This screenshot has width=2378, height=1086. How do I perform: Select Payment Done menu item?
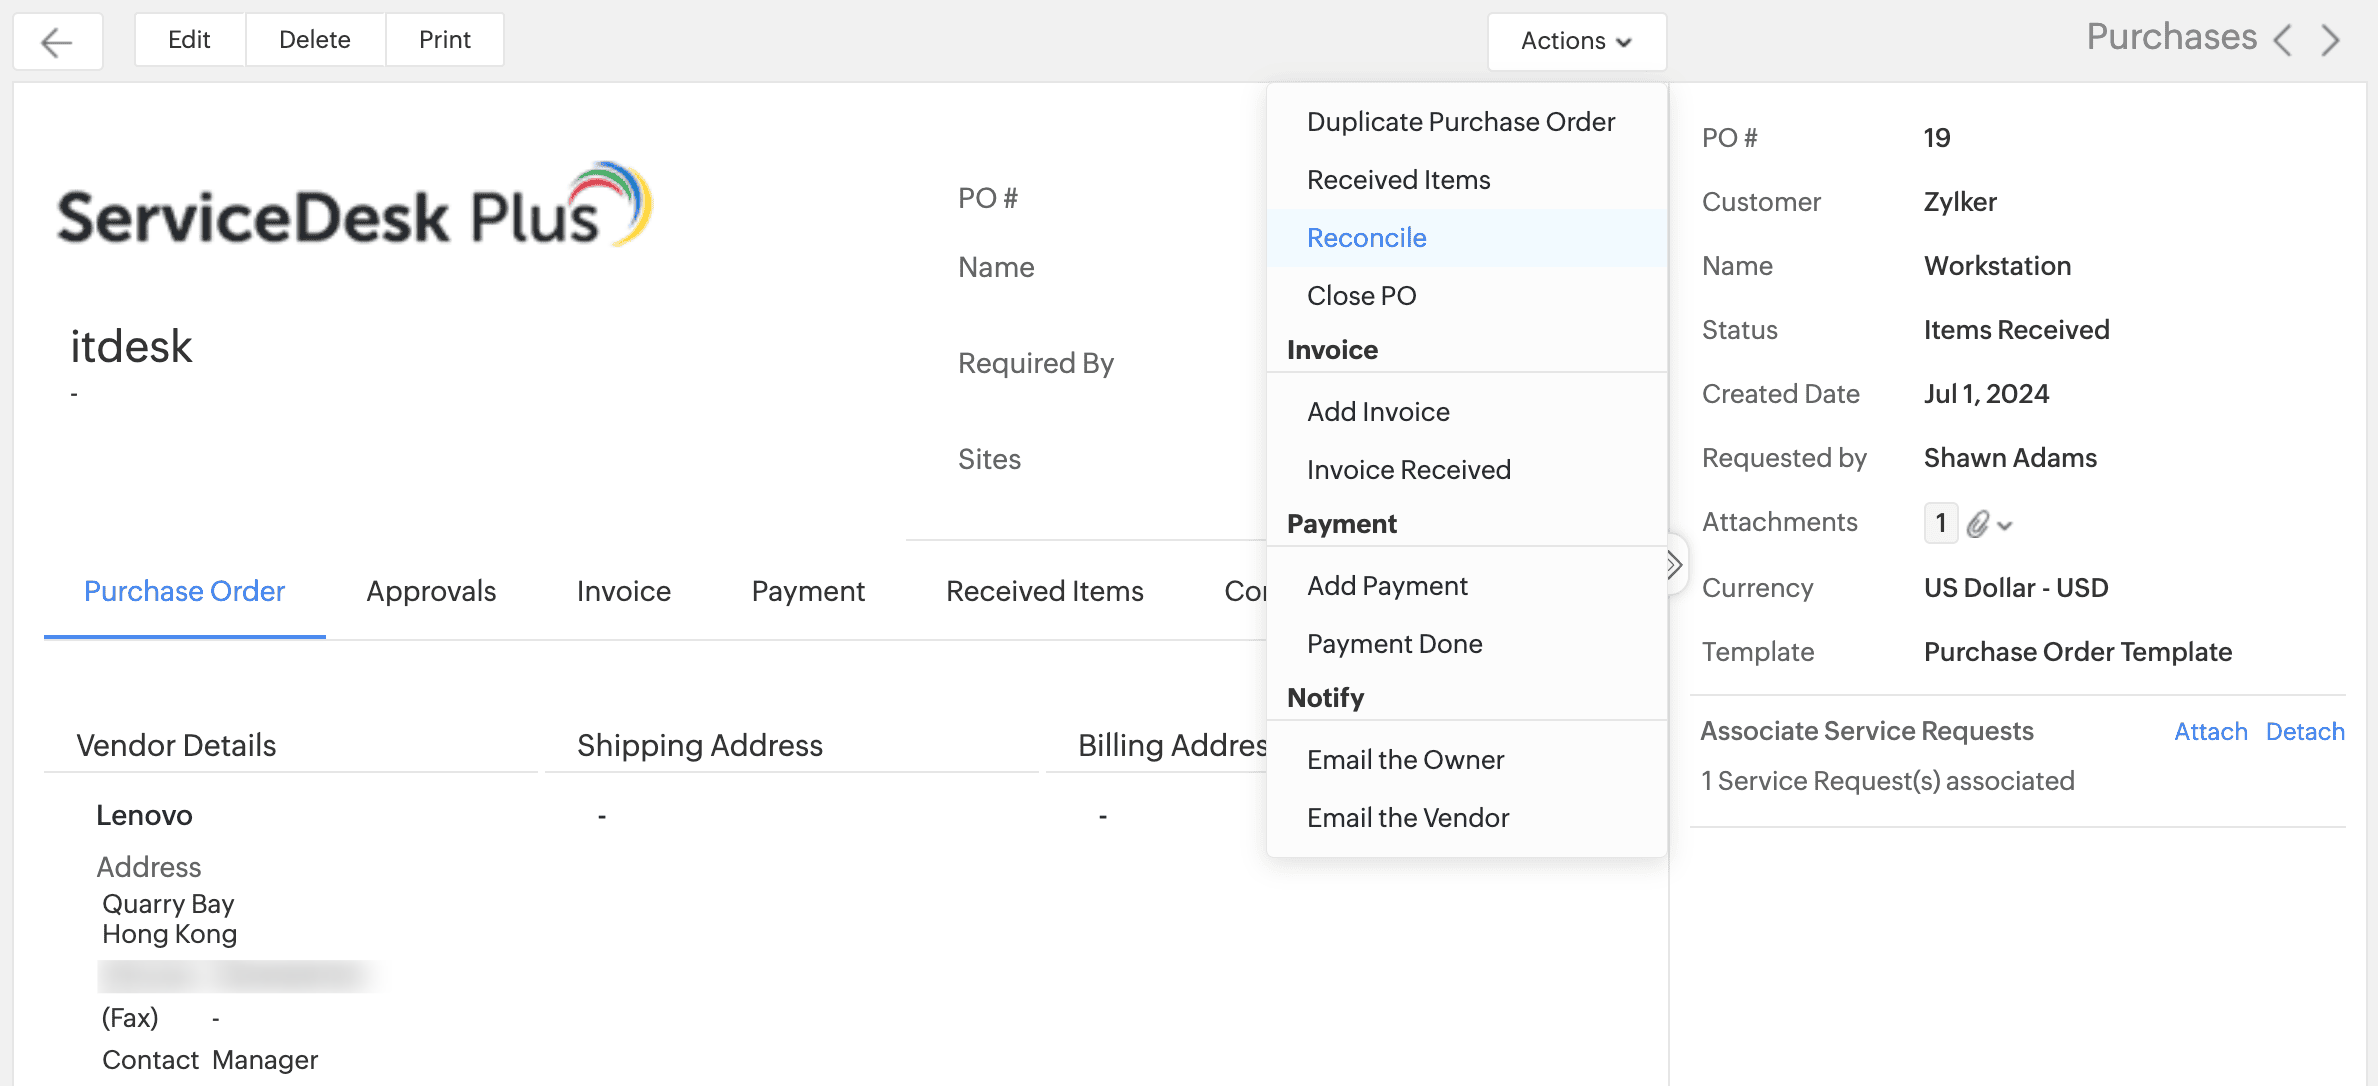[x=1394, y=644]
